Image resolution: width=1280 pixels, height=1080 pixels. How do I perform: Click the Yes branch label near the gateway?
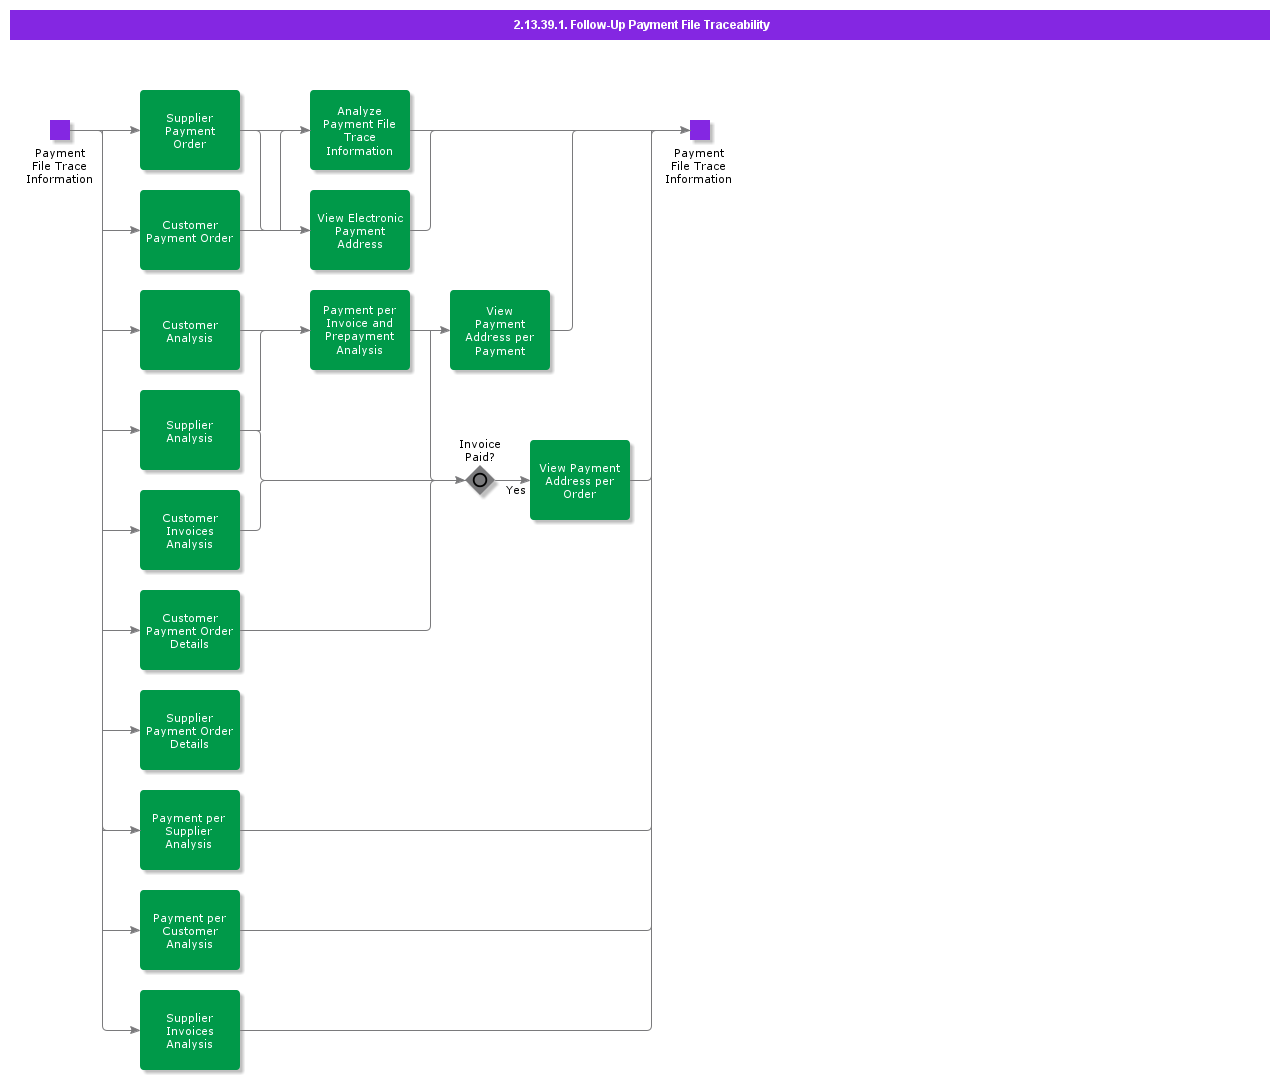[x=516, y=490]
